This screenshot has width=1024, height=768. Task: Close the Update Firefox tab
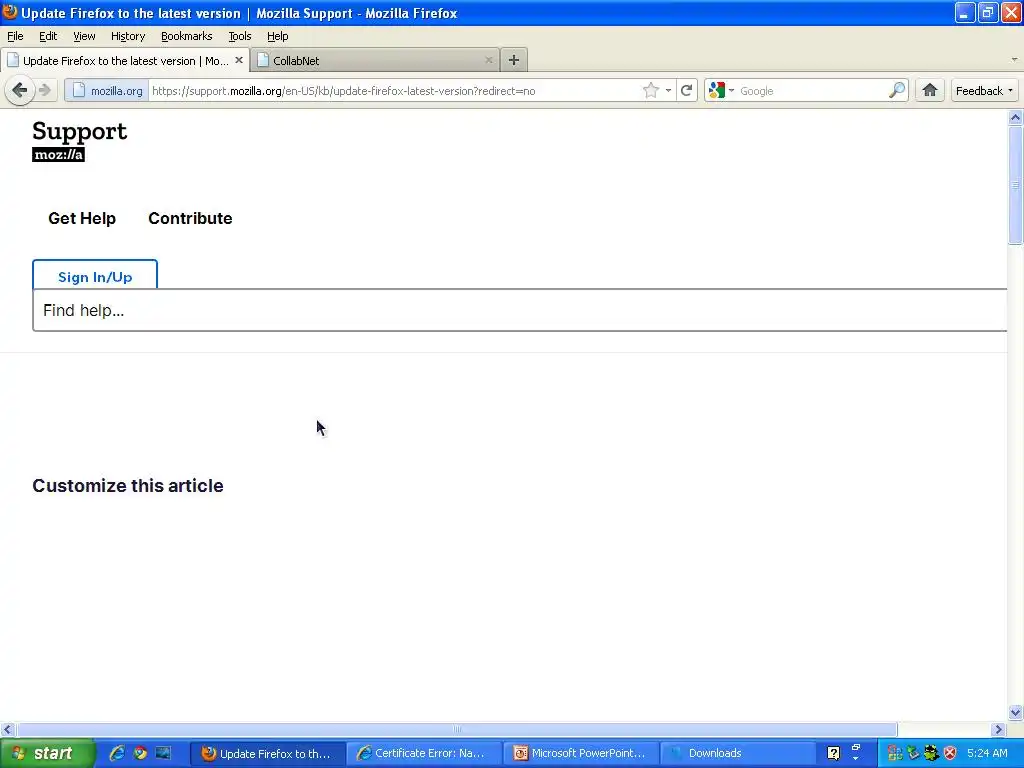click(239, 60)
